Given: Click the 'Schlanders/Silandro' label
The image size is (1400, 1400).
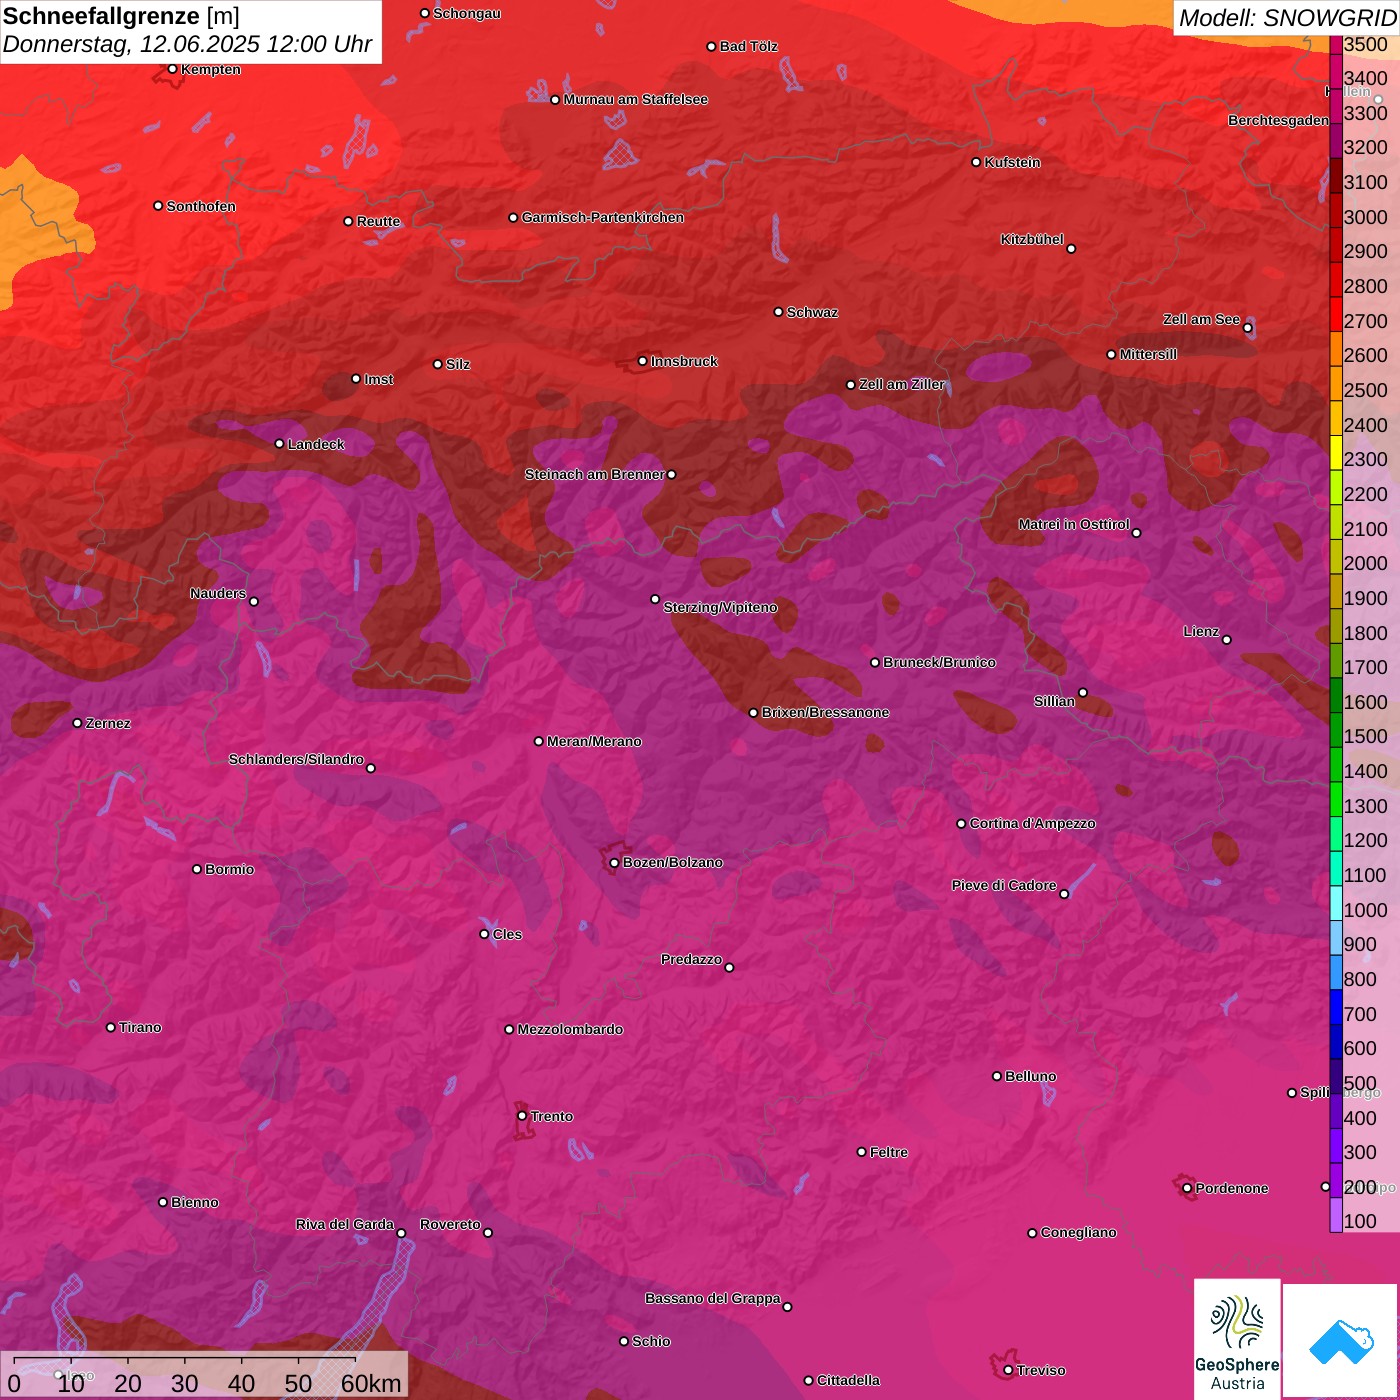Looking at the screenshot, I should [x=296, y=759].
